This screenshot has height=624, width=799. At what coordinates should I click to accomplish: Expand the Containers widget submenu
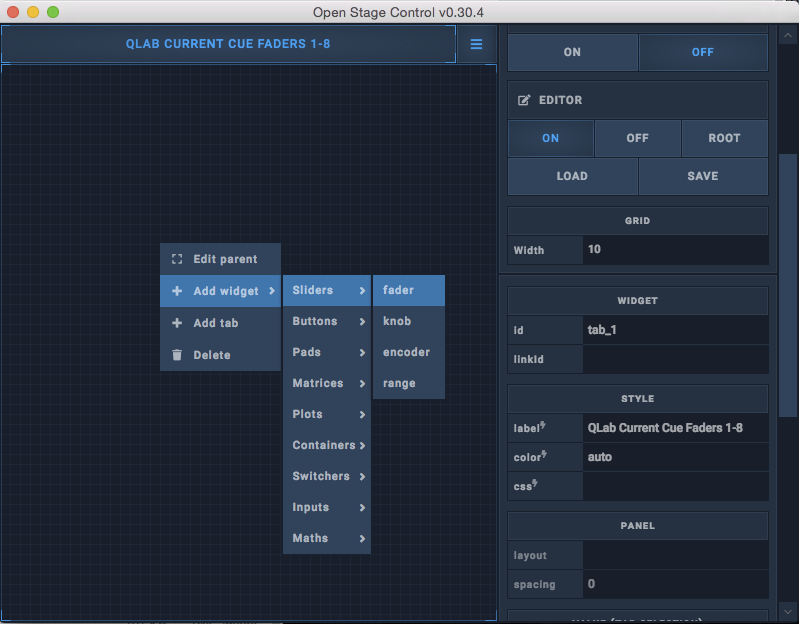(326, 445)
